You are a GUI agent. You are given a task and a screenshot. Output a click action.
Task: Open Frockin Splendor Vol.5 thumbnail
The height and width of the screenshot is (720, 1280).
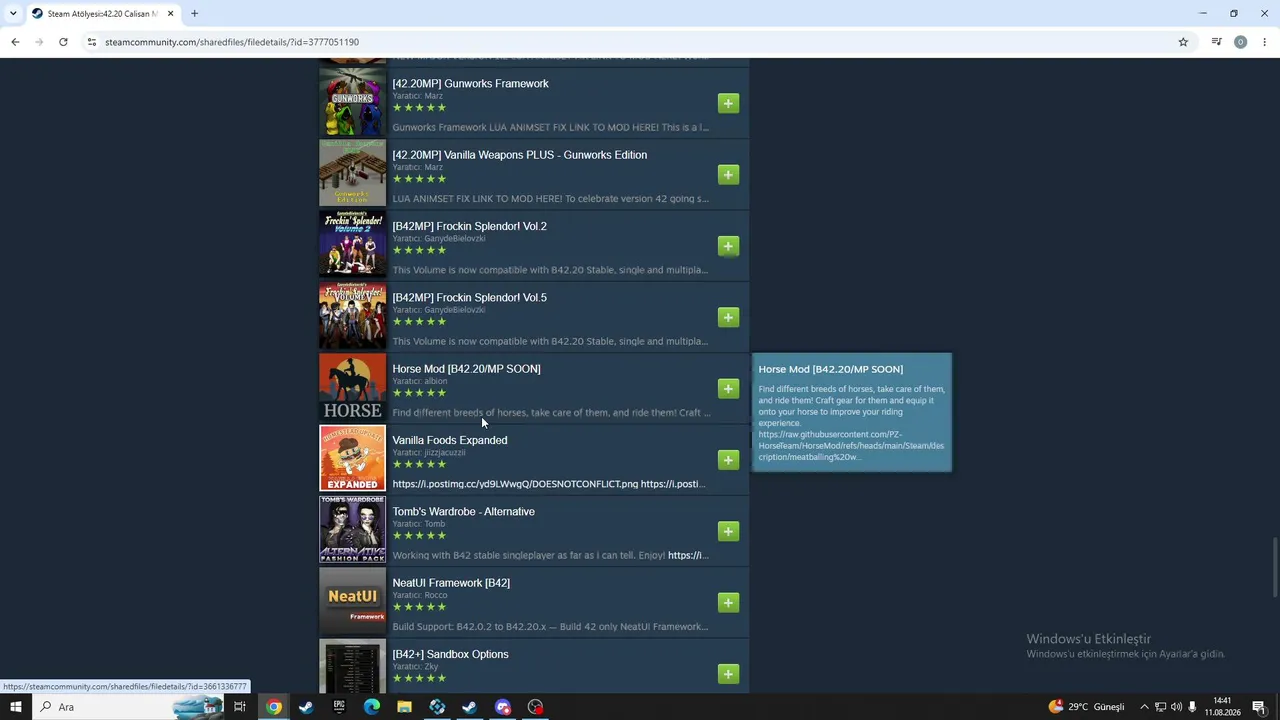[x=352, y=316]
